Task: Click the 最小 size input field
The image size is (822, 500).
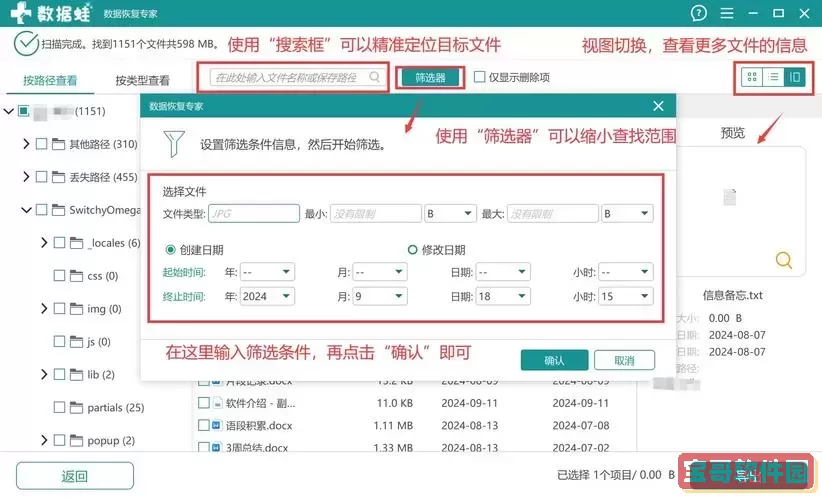Action: (x=376, y=214)
